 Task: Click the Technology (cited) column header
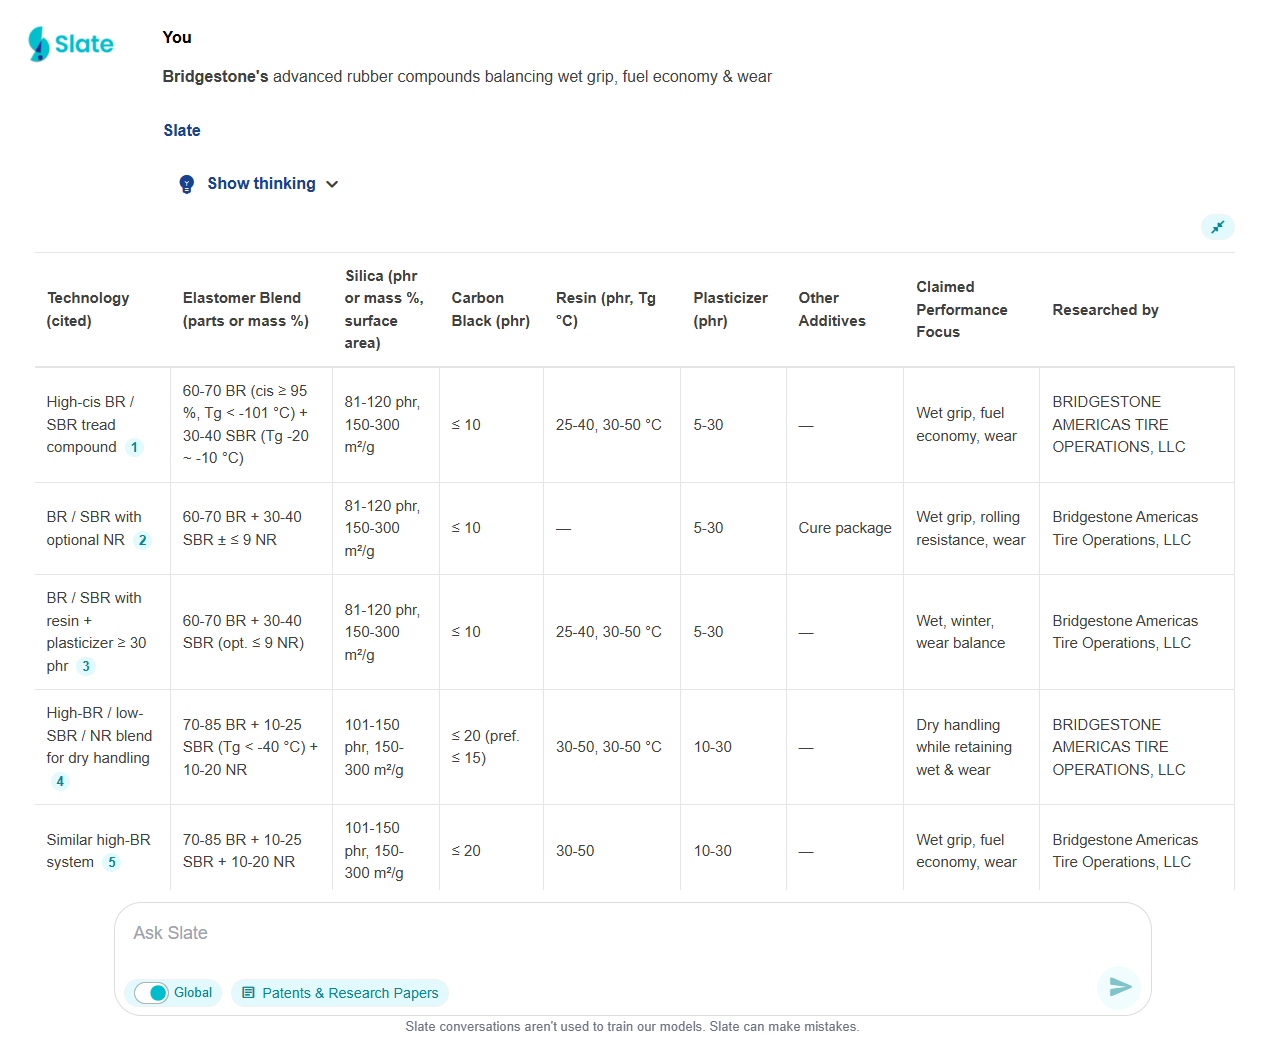pos(88,309)
